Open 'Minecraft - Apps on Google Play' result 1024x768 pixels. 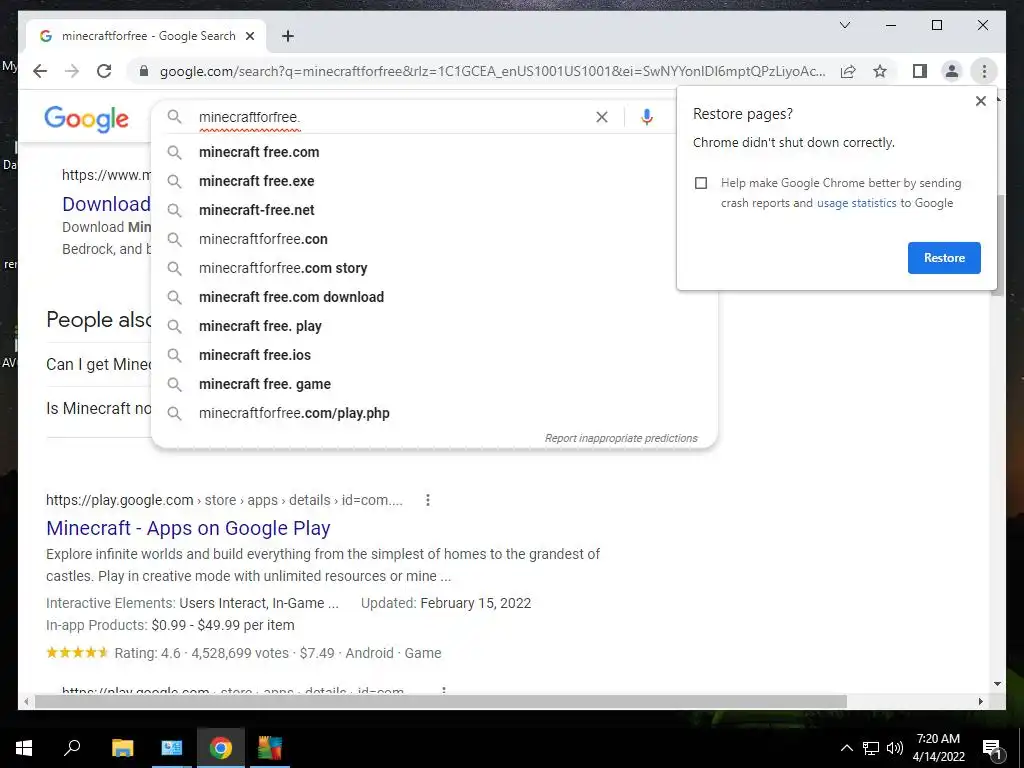pos(188,528)
